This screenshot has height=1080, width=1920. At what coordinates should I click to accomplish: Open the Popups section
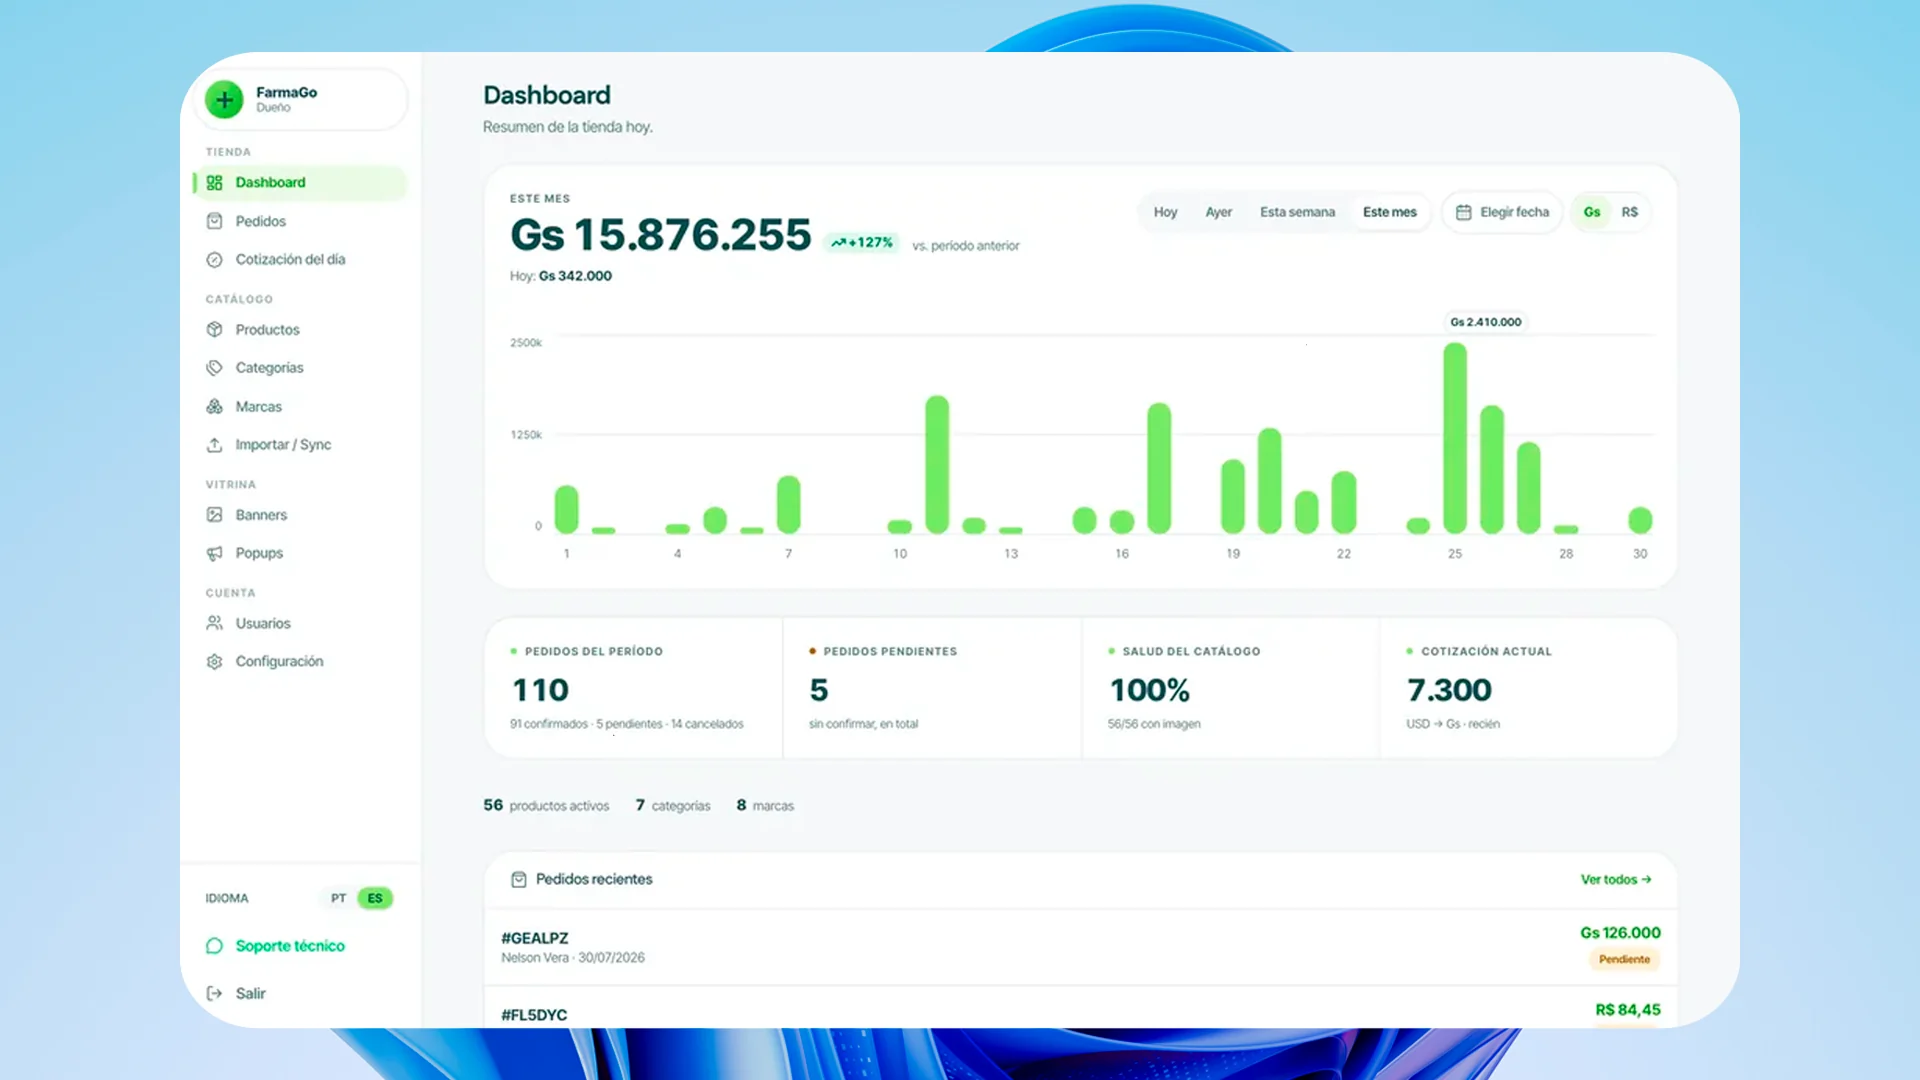tap(300, 553)
